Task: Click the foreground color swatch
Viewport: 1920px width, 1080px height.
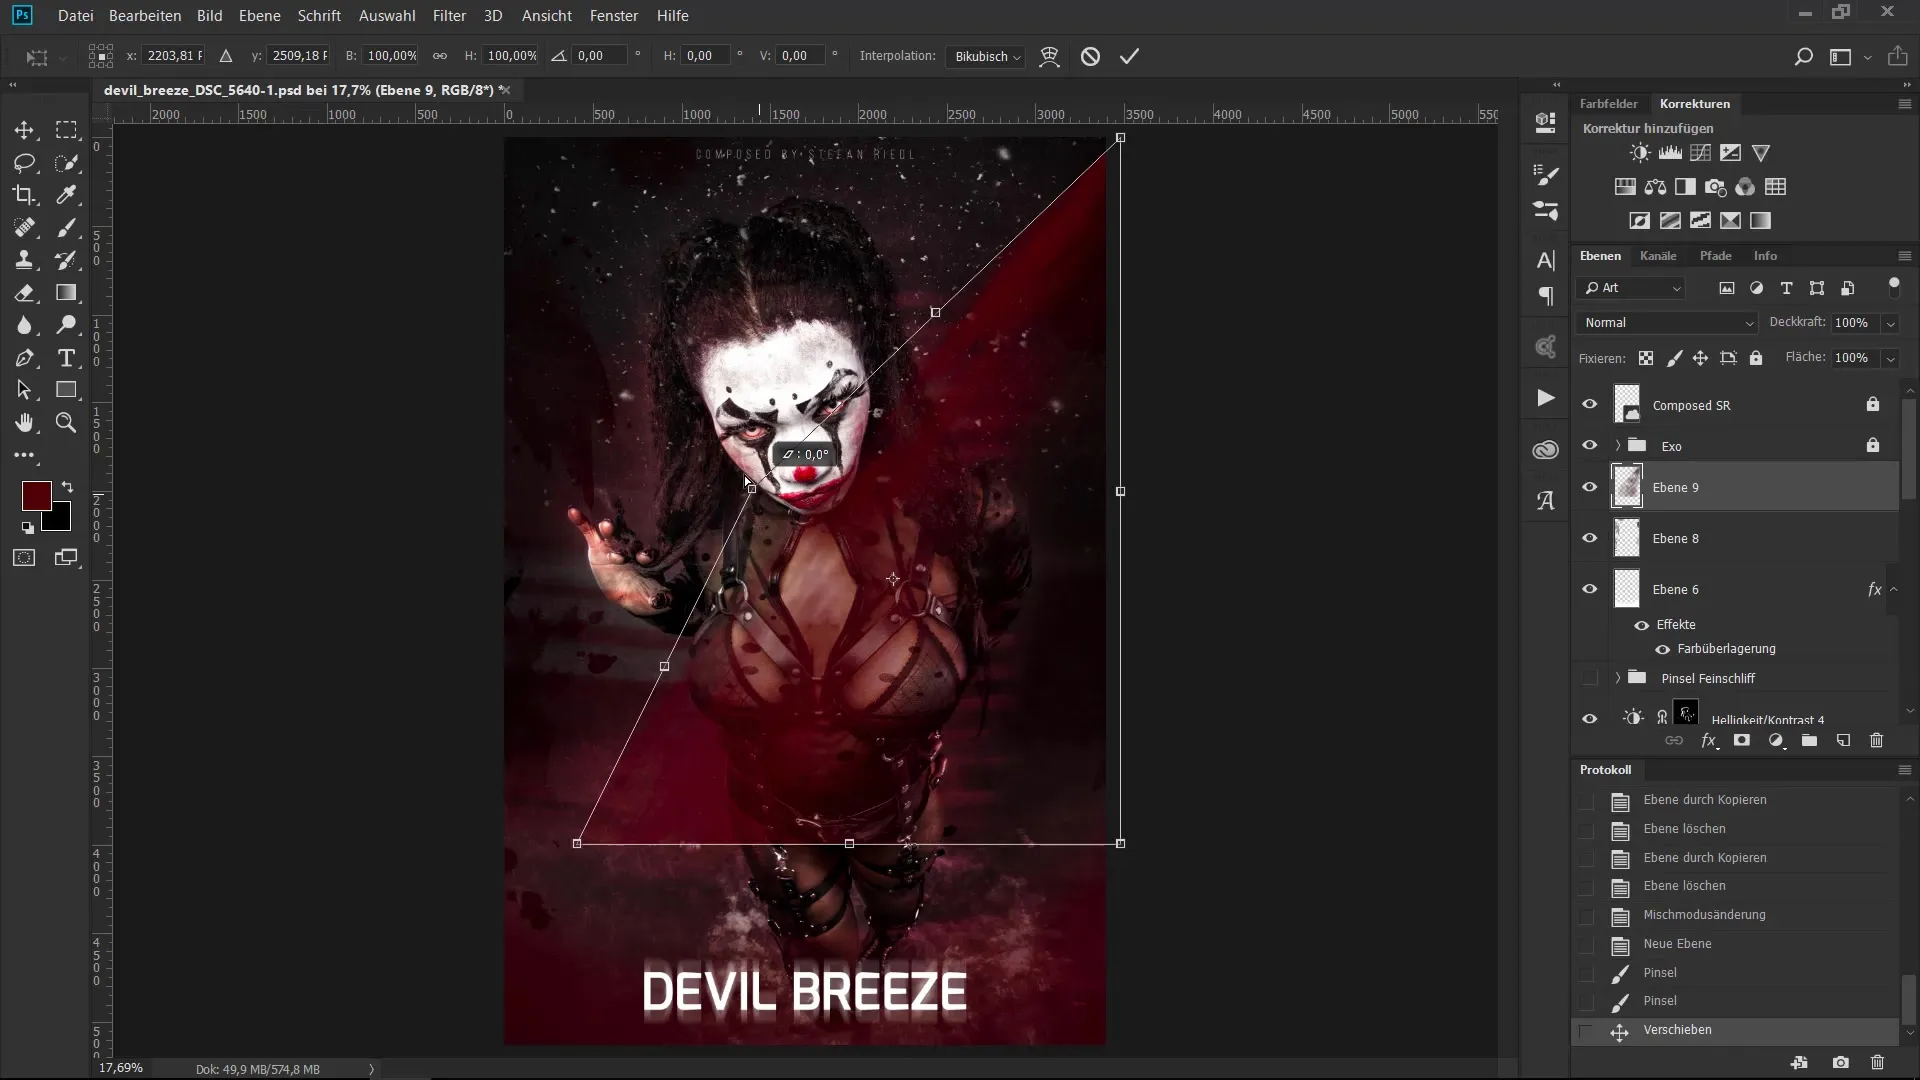Action: 36,495
